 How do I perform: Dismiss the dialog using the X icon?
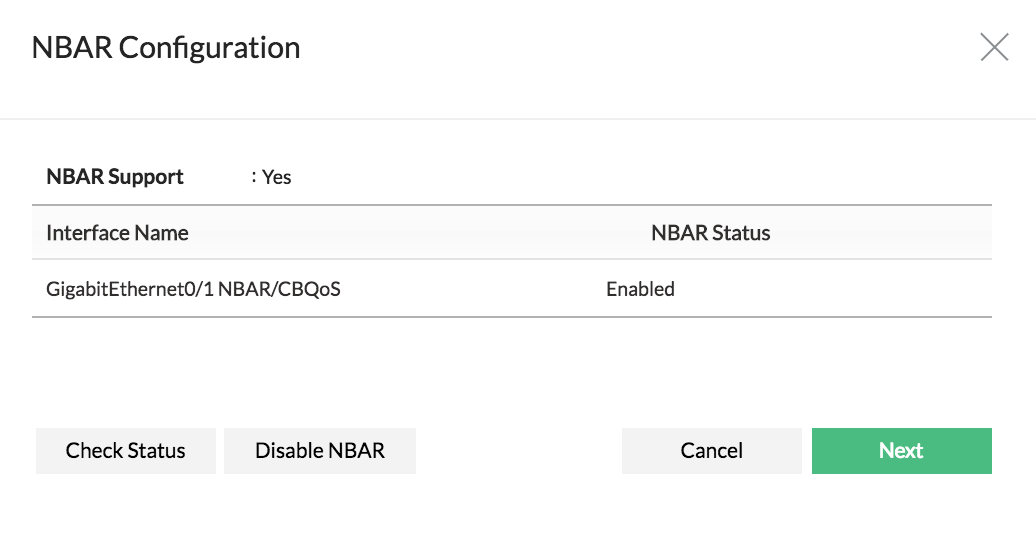993,48
